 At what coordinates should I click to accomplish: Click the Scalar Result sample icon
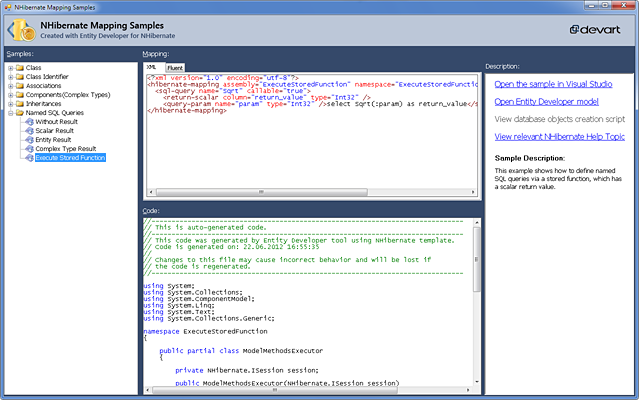29,131
